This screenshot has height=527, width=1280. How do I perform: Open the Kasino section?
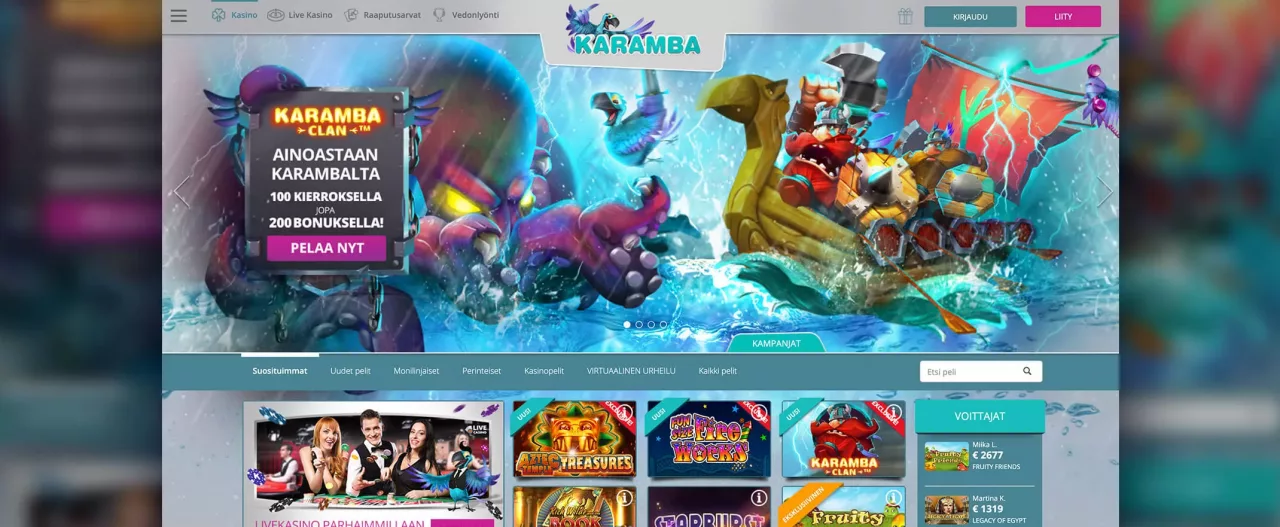234,16
